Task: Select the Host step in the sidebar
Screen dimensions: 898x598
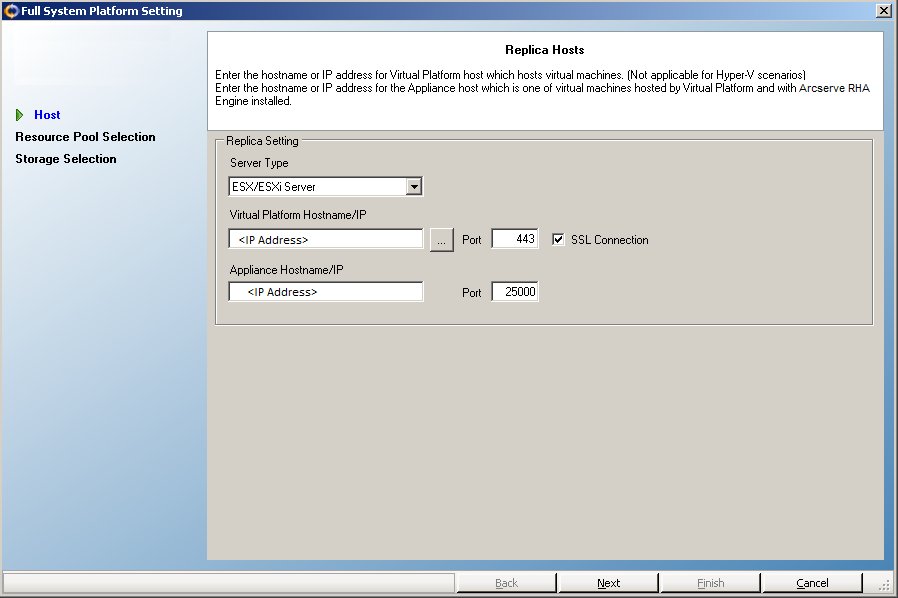Action: [x=47, y=115]
